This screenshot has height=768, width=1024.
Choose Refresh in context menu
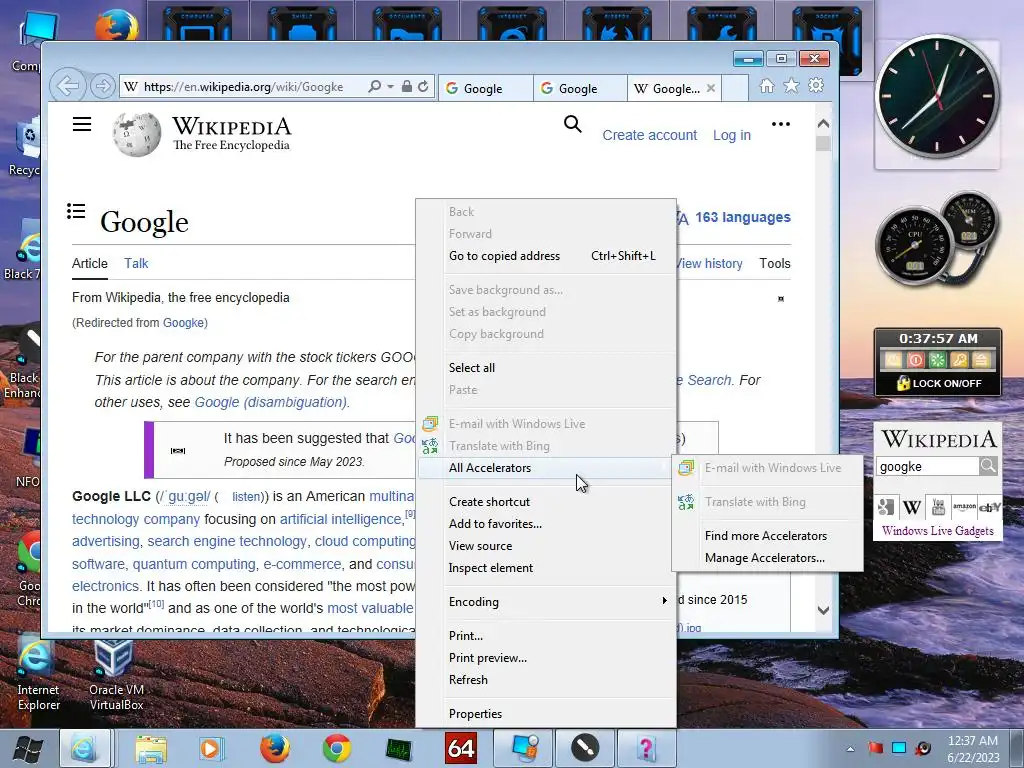[x=546, y=680]
